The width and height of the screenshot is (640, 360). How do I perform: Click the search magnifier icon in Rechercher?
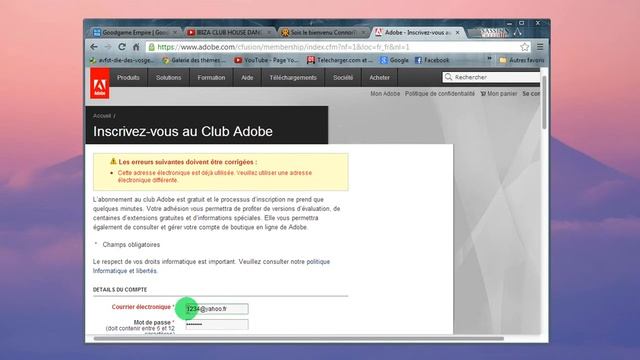pos(448,77)
